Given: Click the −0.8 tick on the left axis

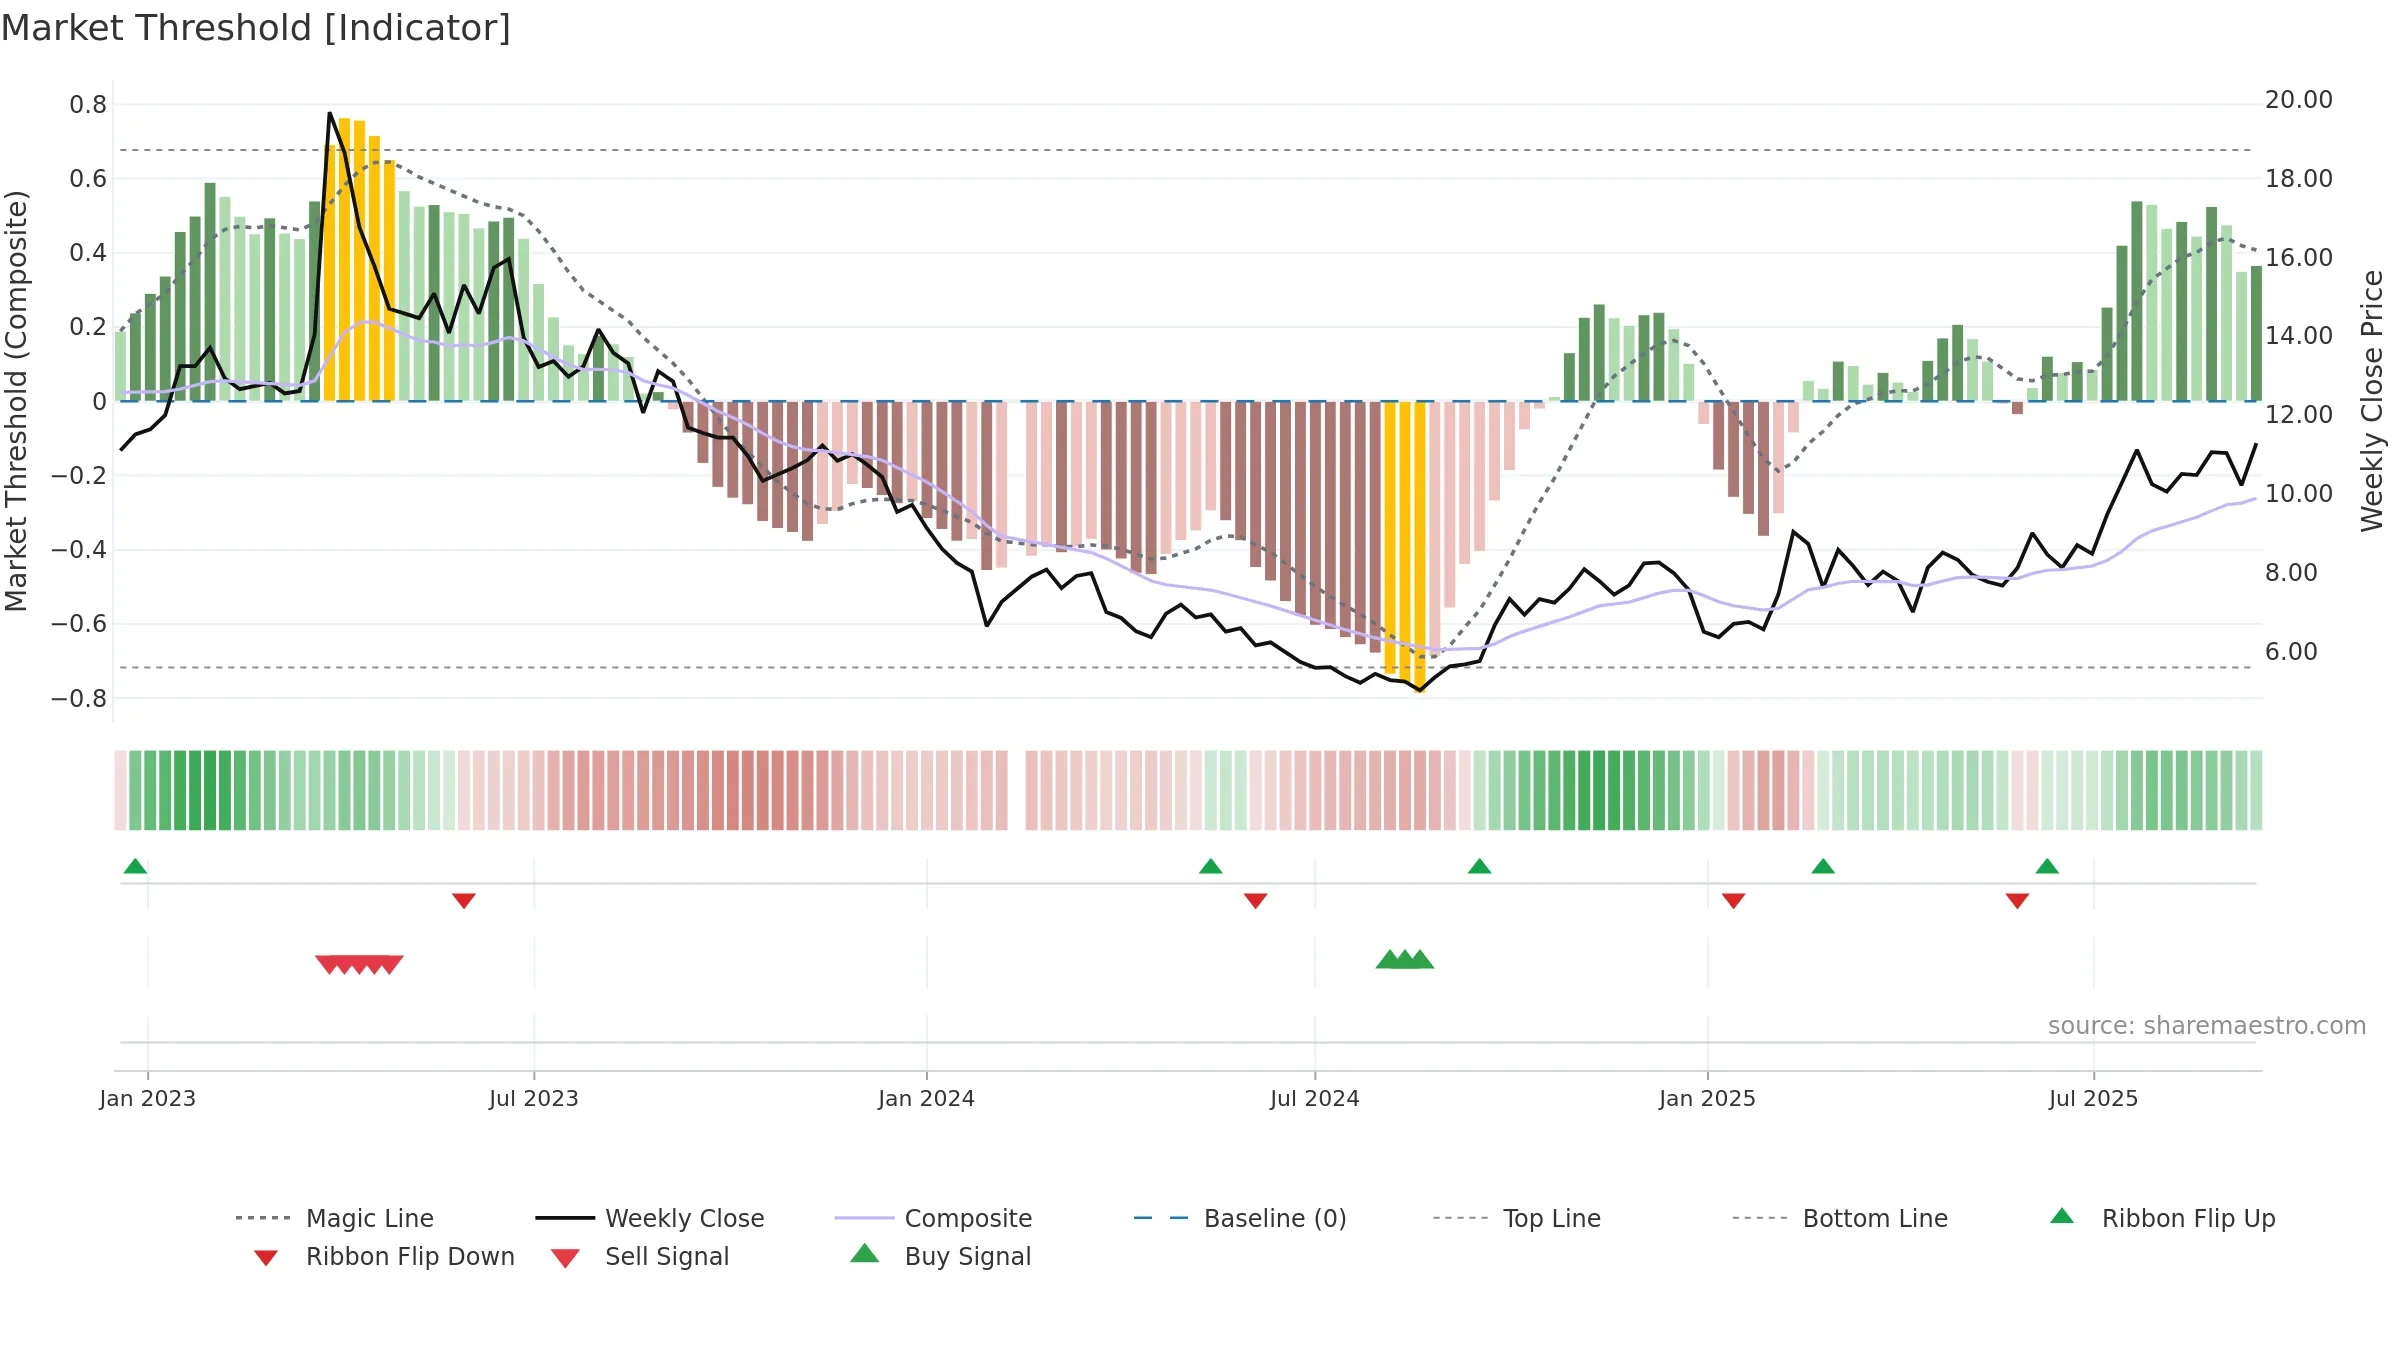Looking at the screenshot, I should [x=78, y=698].
